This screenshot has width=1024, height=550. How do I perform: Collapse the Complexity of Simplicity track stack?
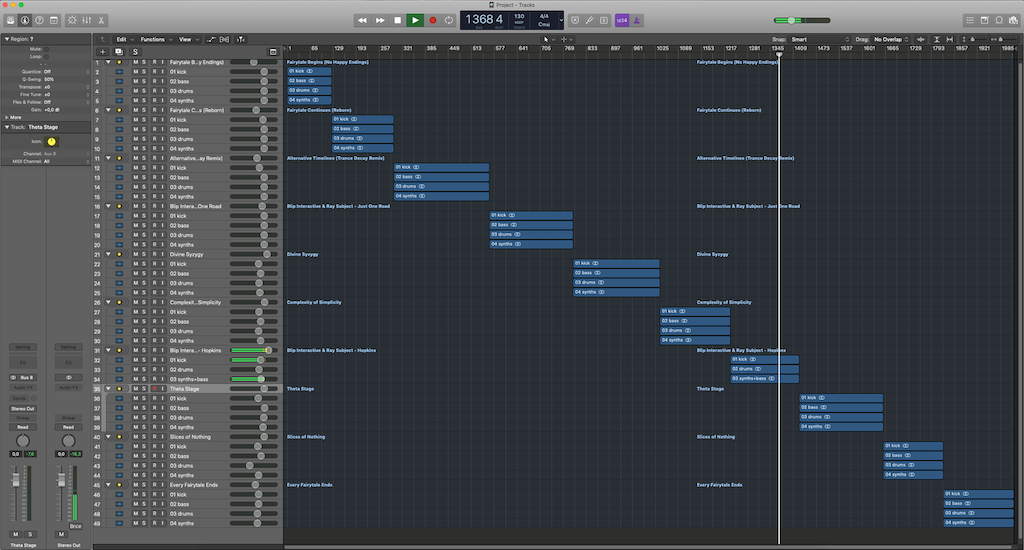tap(108, 302)
